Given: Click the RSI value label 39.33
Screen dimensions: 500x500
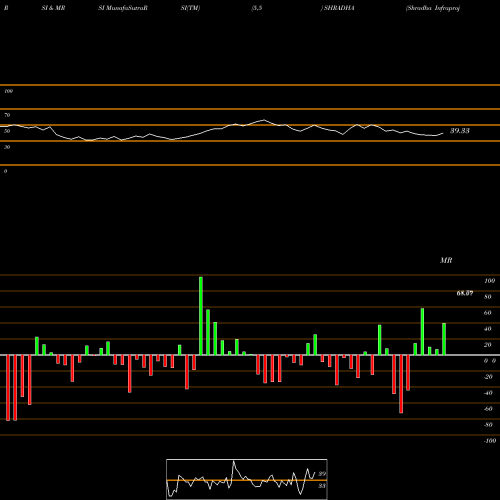Looking at the screenshot, I should click(x=460, y=131).
